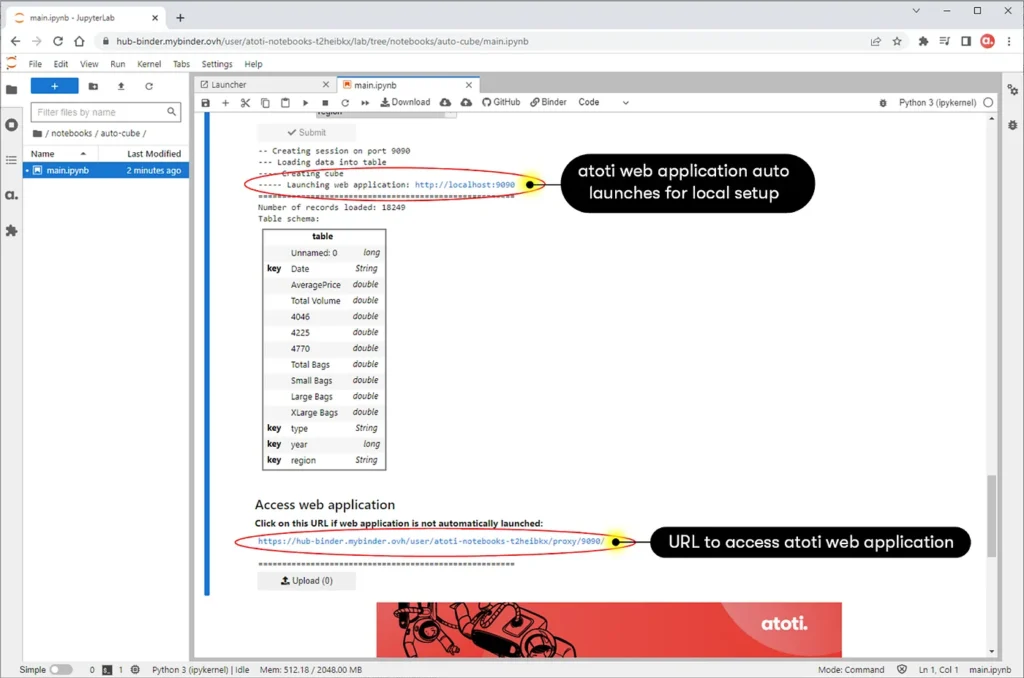The image size is (1024, 678).
Task: Click the blue New Launcher plus button
Action: (54, 86)
